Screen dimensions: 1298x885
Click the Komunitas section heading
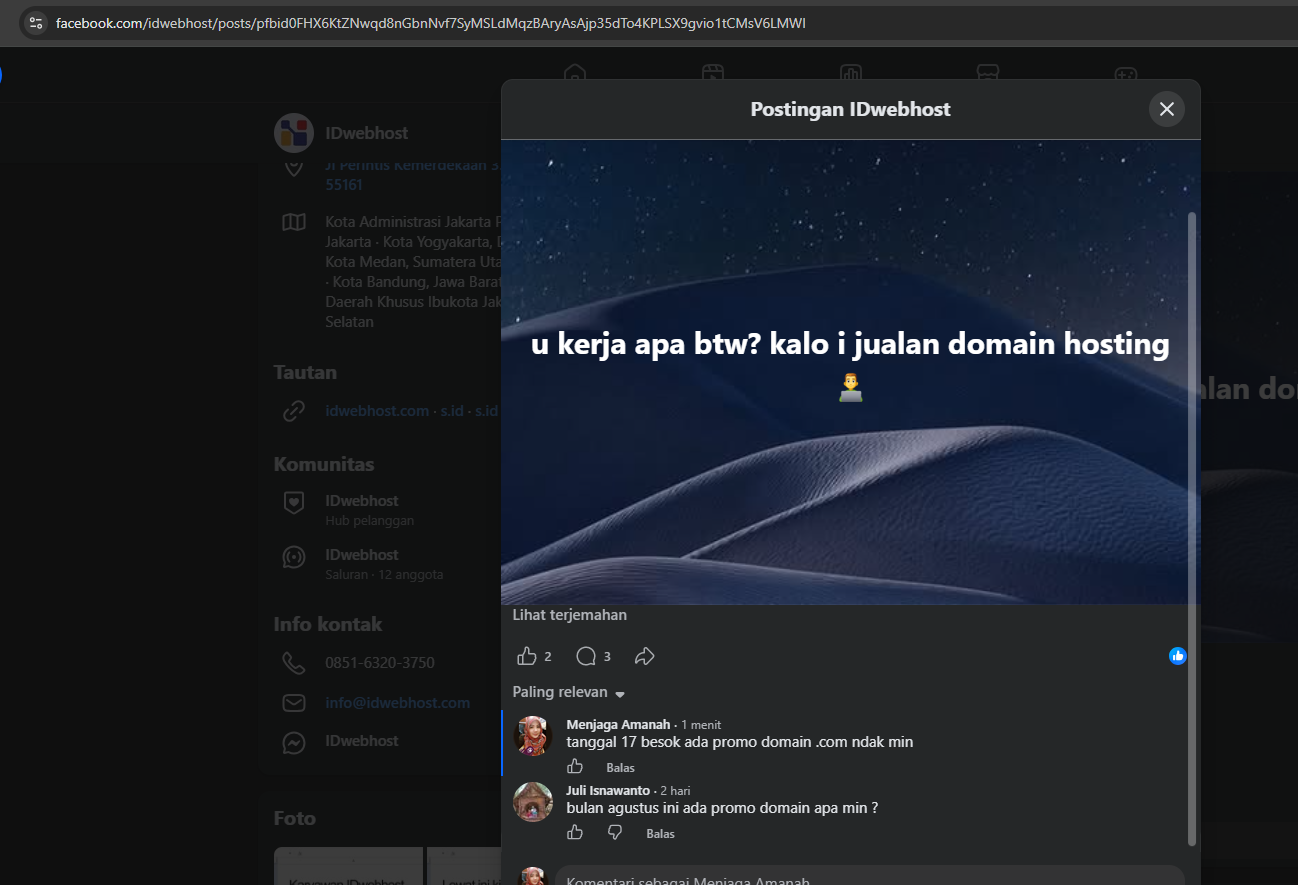pos(324,464)
